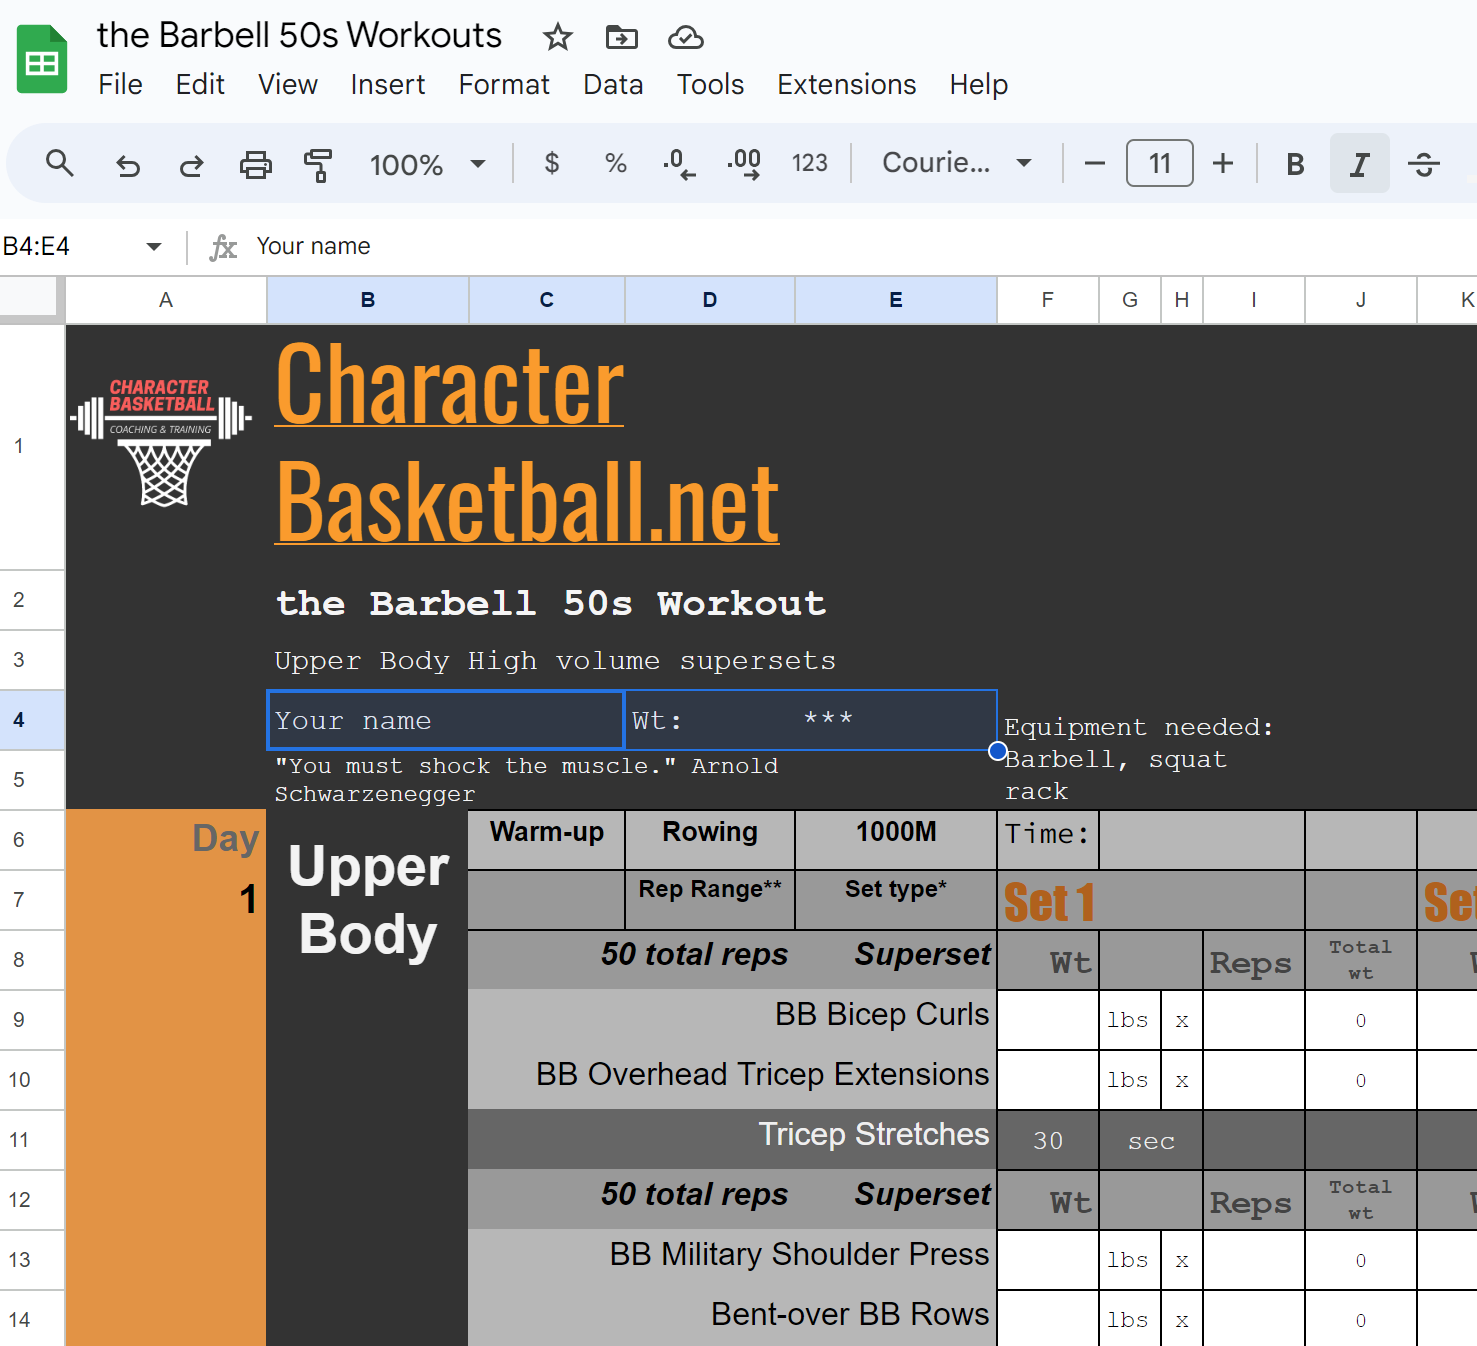The image size is (1477, 1346).
Task: Click the font size field showing 11
Action: coord(1159,163)
